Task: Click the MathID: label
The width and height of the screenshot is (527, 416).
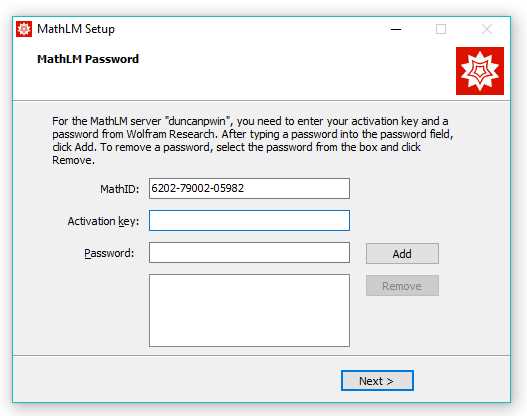Action: [120, 189]
